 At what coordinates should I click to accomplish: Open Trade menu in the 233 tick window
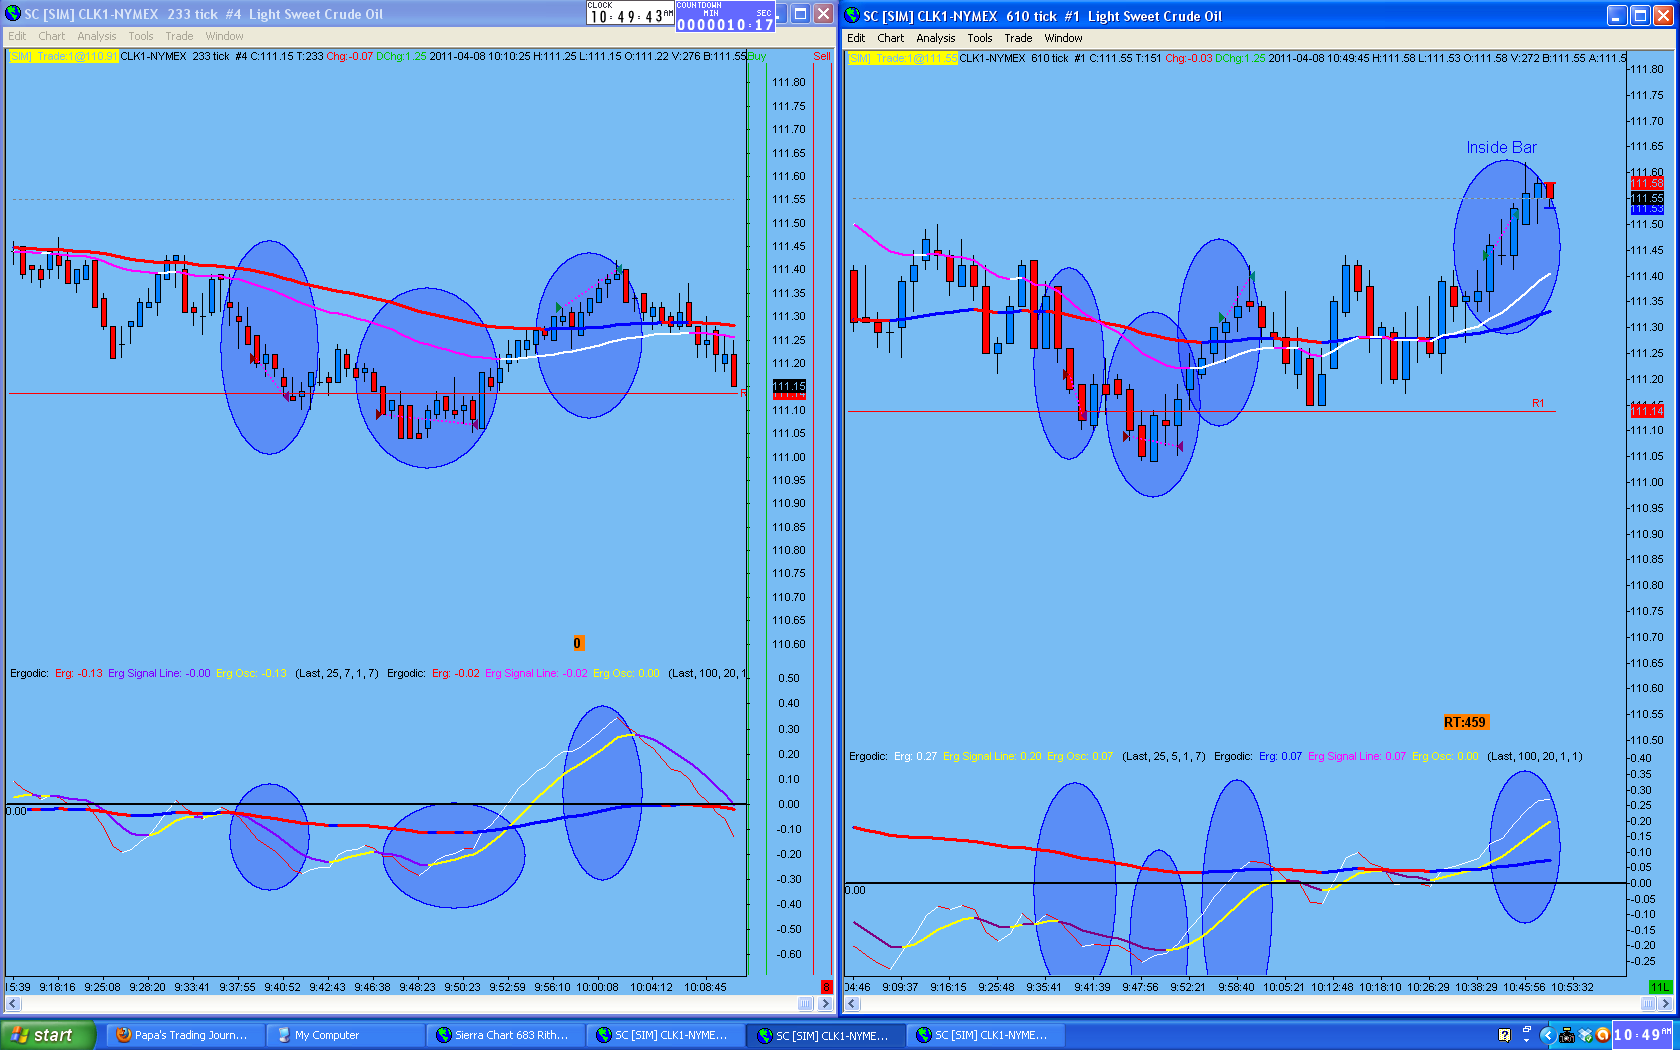pos(179,36)
